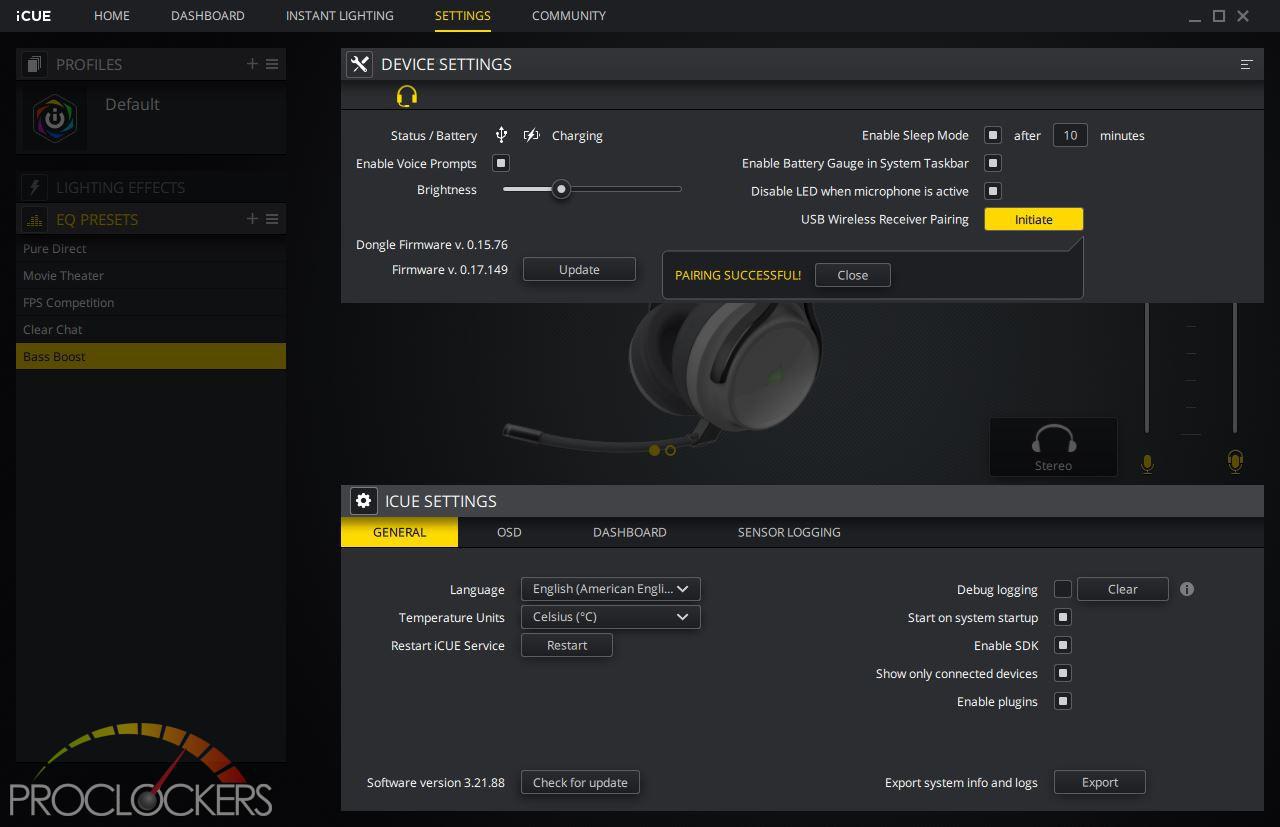Toggle Disable LED when microphone active
Screen dimensions: 1280x827
(993, 191)
